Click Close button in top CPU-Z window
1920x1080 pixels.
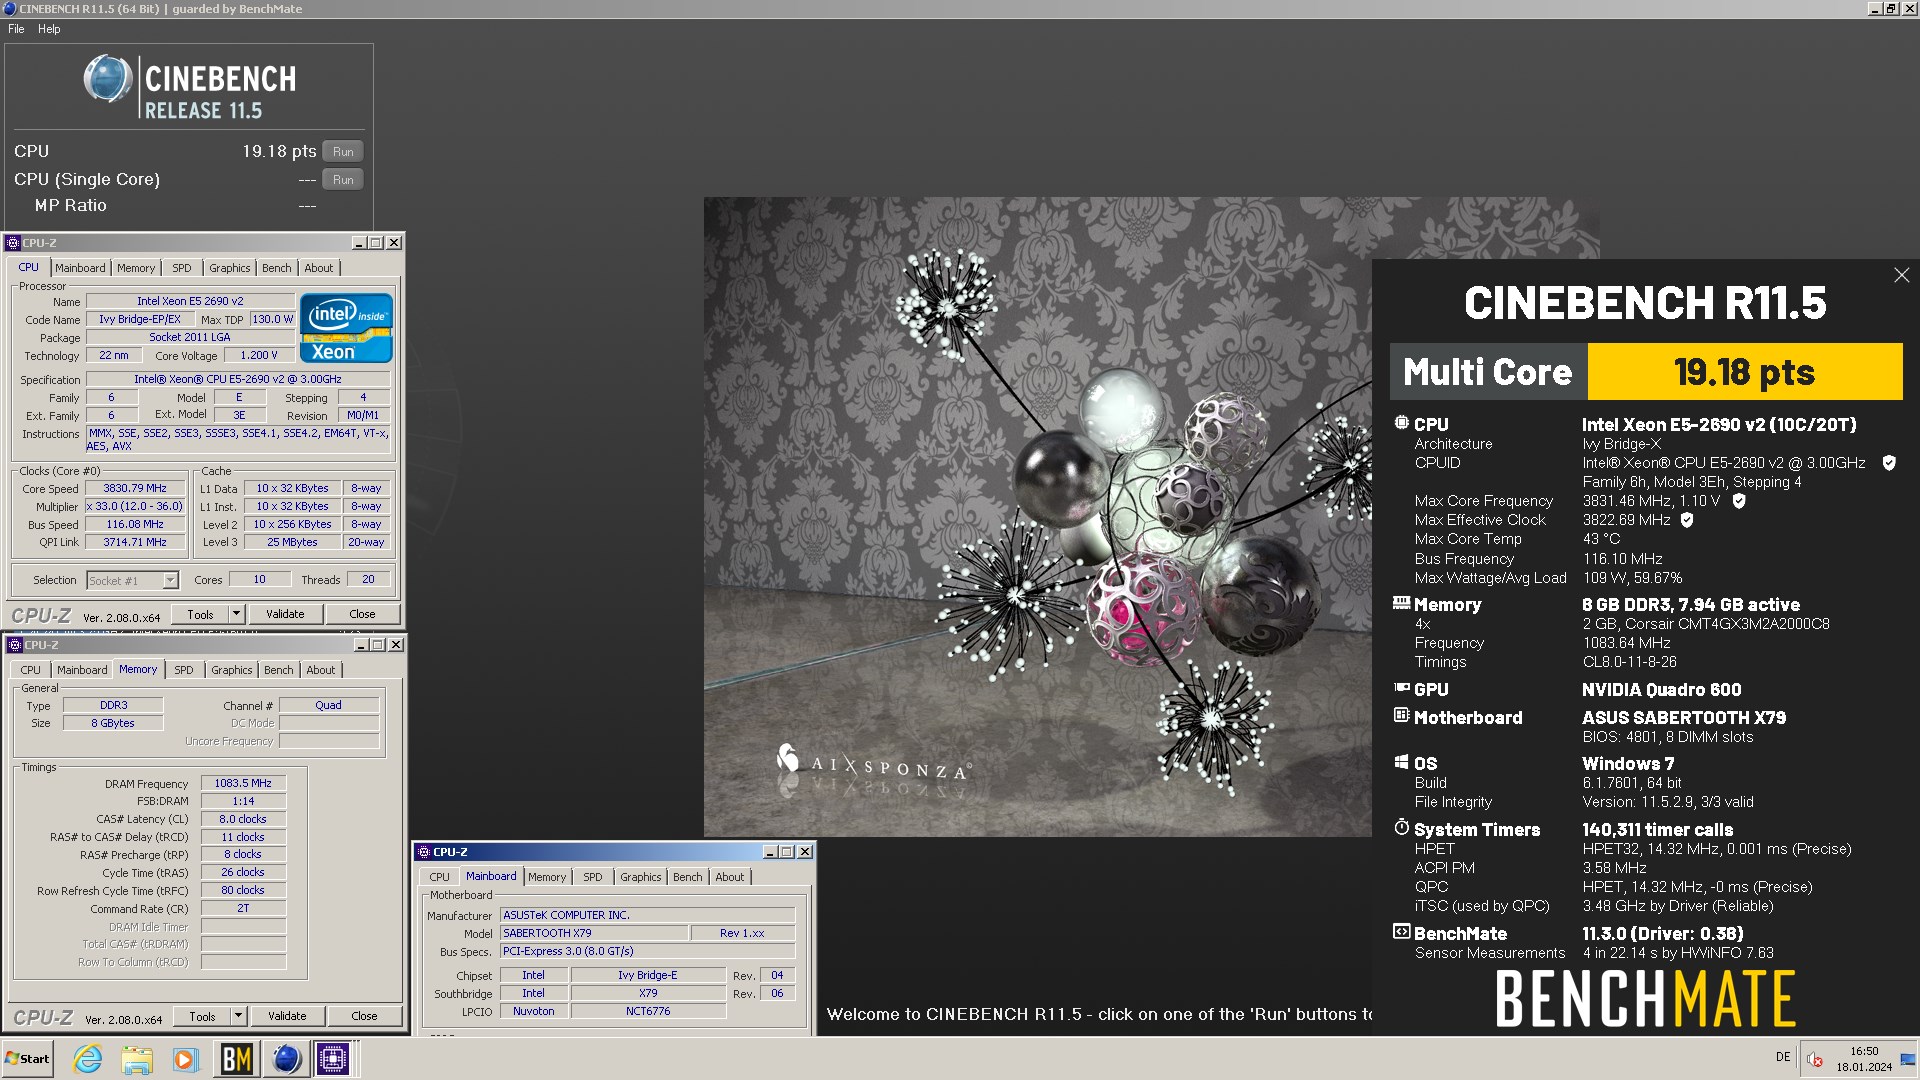pos(362,614)
